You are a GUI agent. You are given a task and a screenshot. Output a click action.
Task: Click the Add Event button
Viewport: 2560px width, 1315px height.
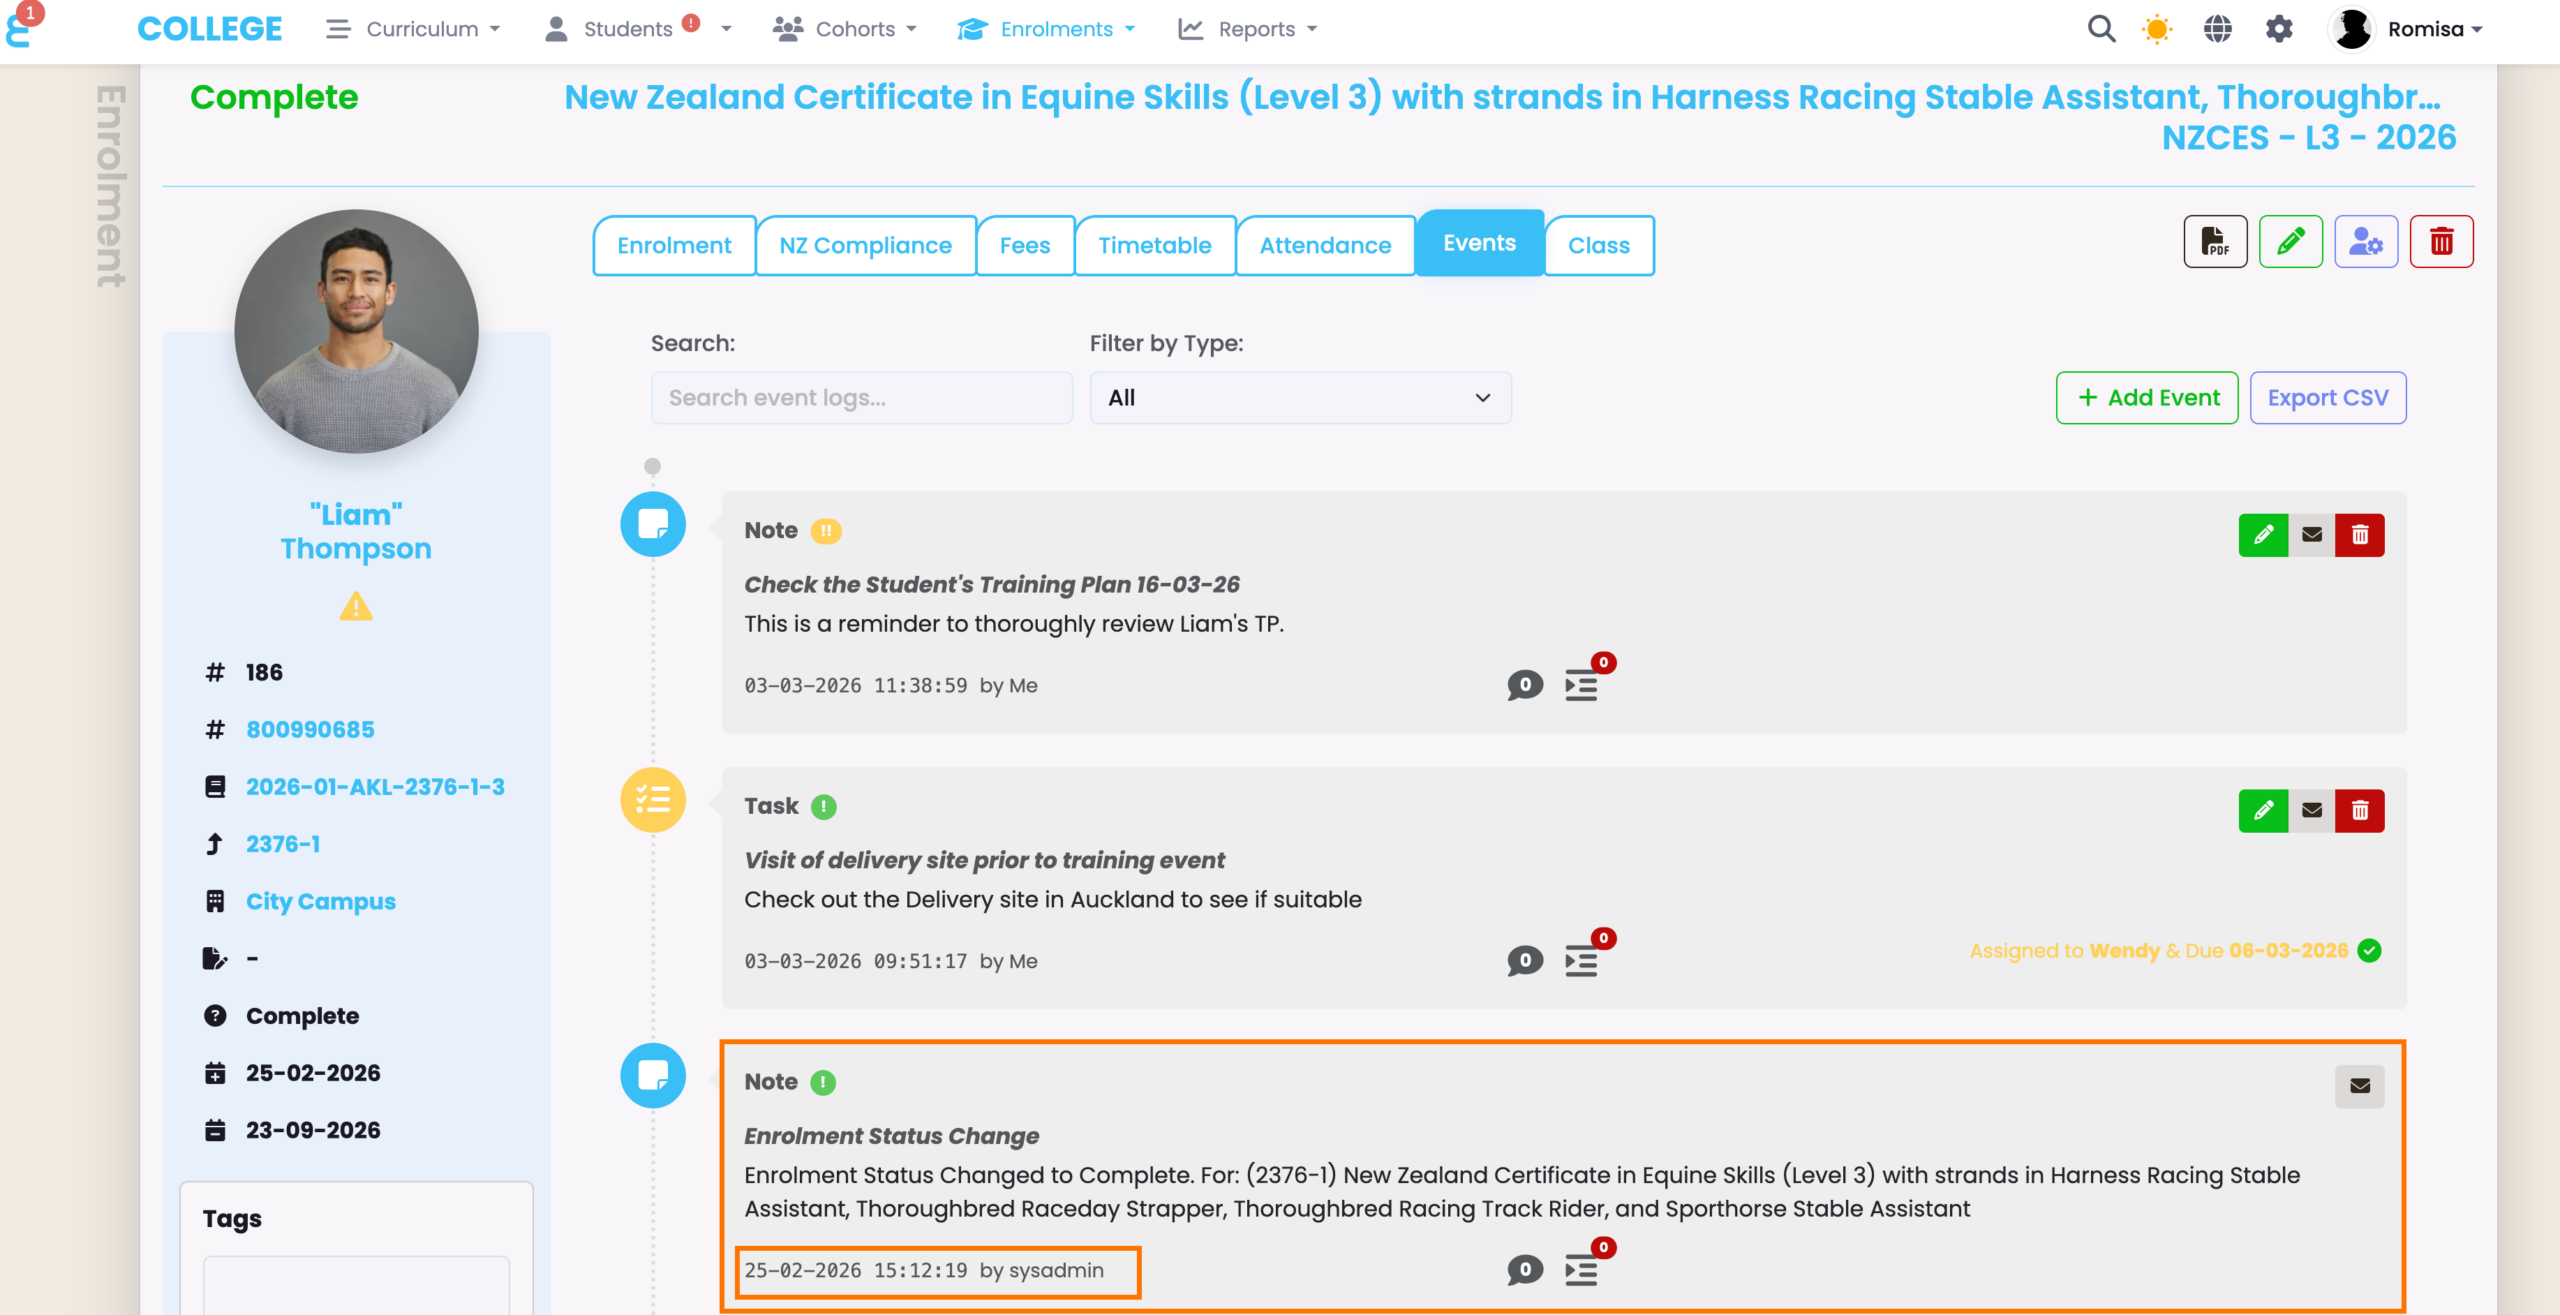(x=2146, y=398)
